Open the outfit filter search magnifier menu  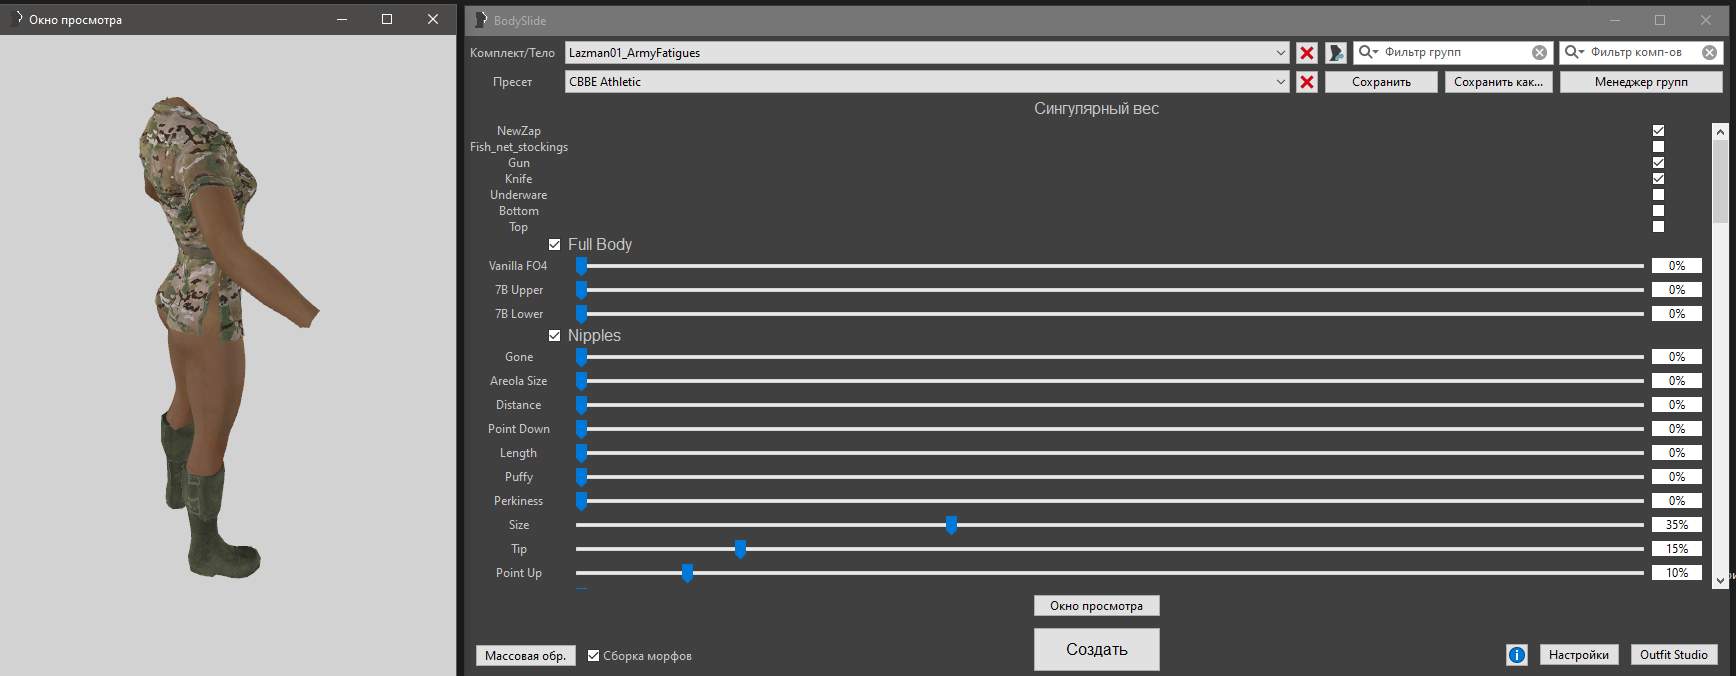click(x=1574, y=52)
